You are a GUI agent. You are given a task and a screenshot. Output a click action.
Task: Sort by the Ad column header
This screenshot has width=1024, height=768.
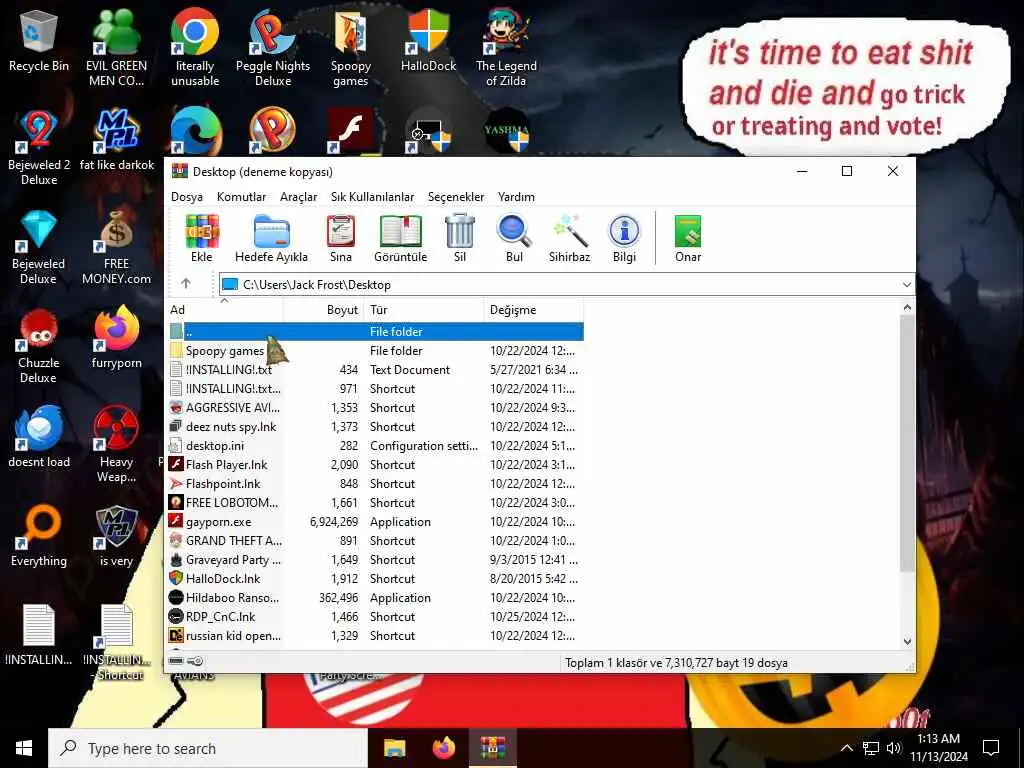click(224, 310)
